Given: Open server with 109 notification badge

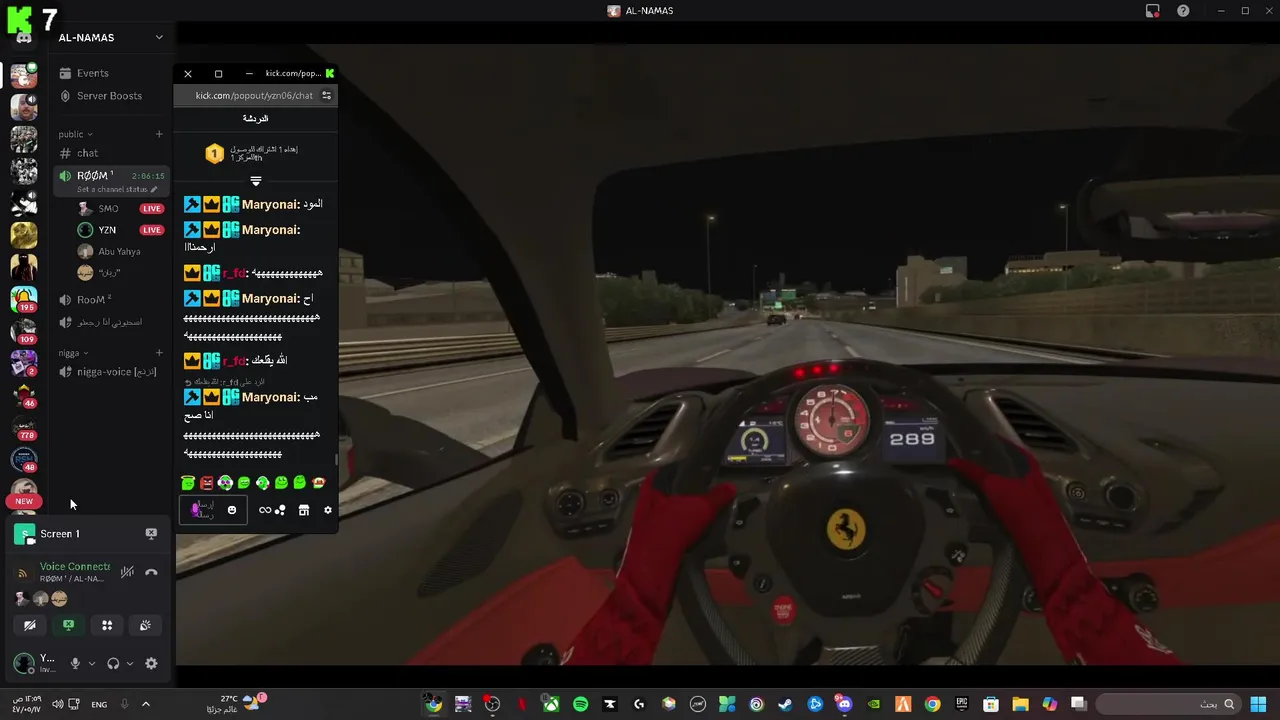Looking at the screenshot, I should (x=24, y=332).
